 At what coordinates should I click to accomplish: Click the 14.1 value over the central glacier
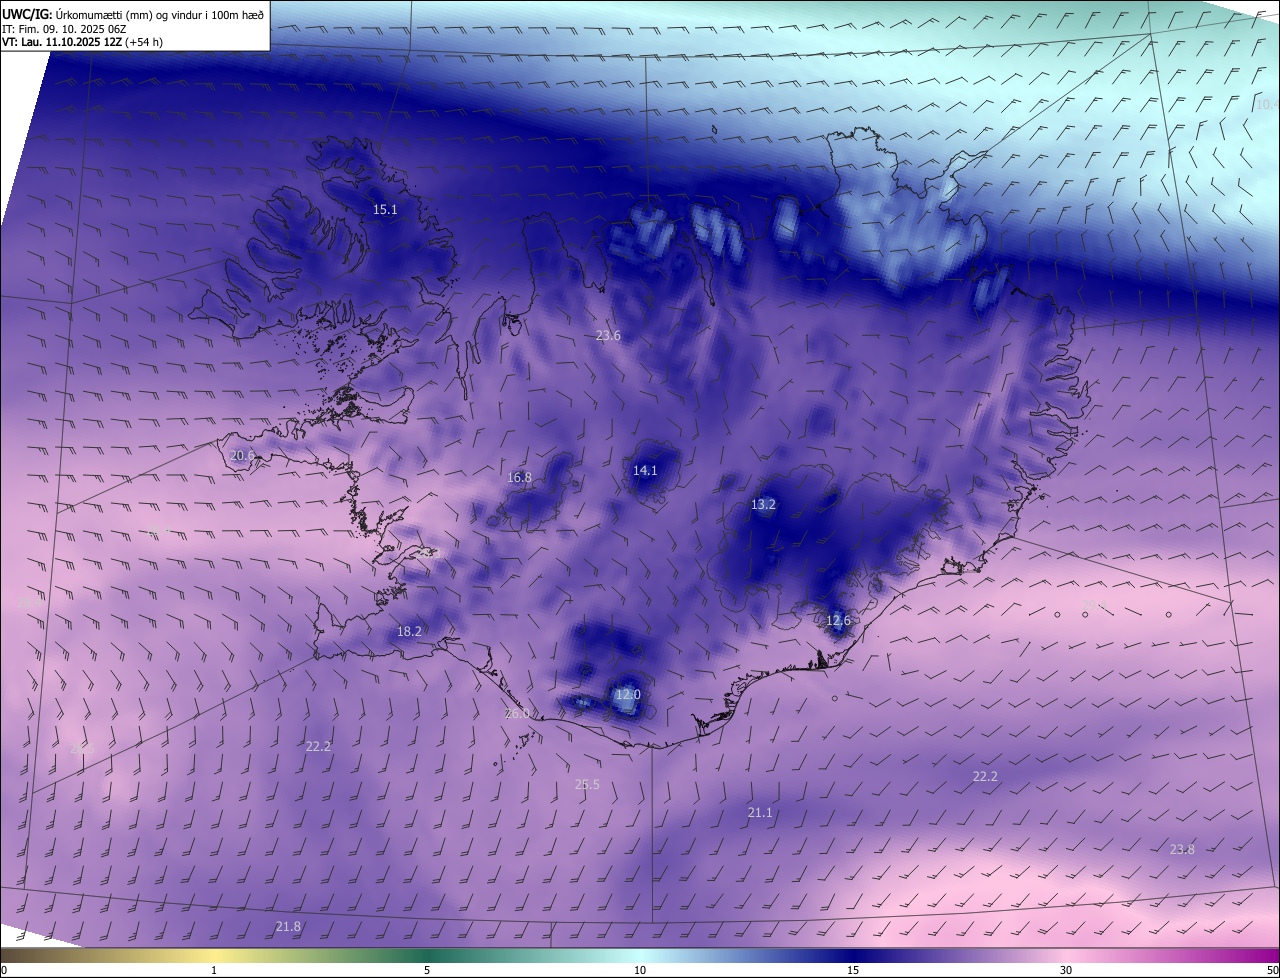click(x=645, y=471)
